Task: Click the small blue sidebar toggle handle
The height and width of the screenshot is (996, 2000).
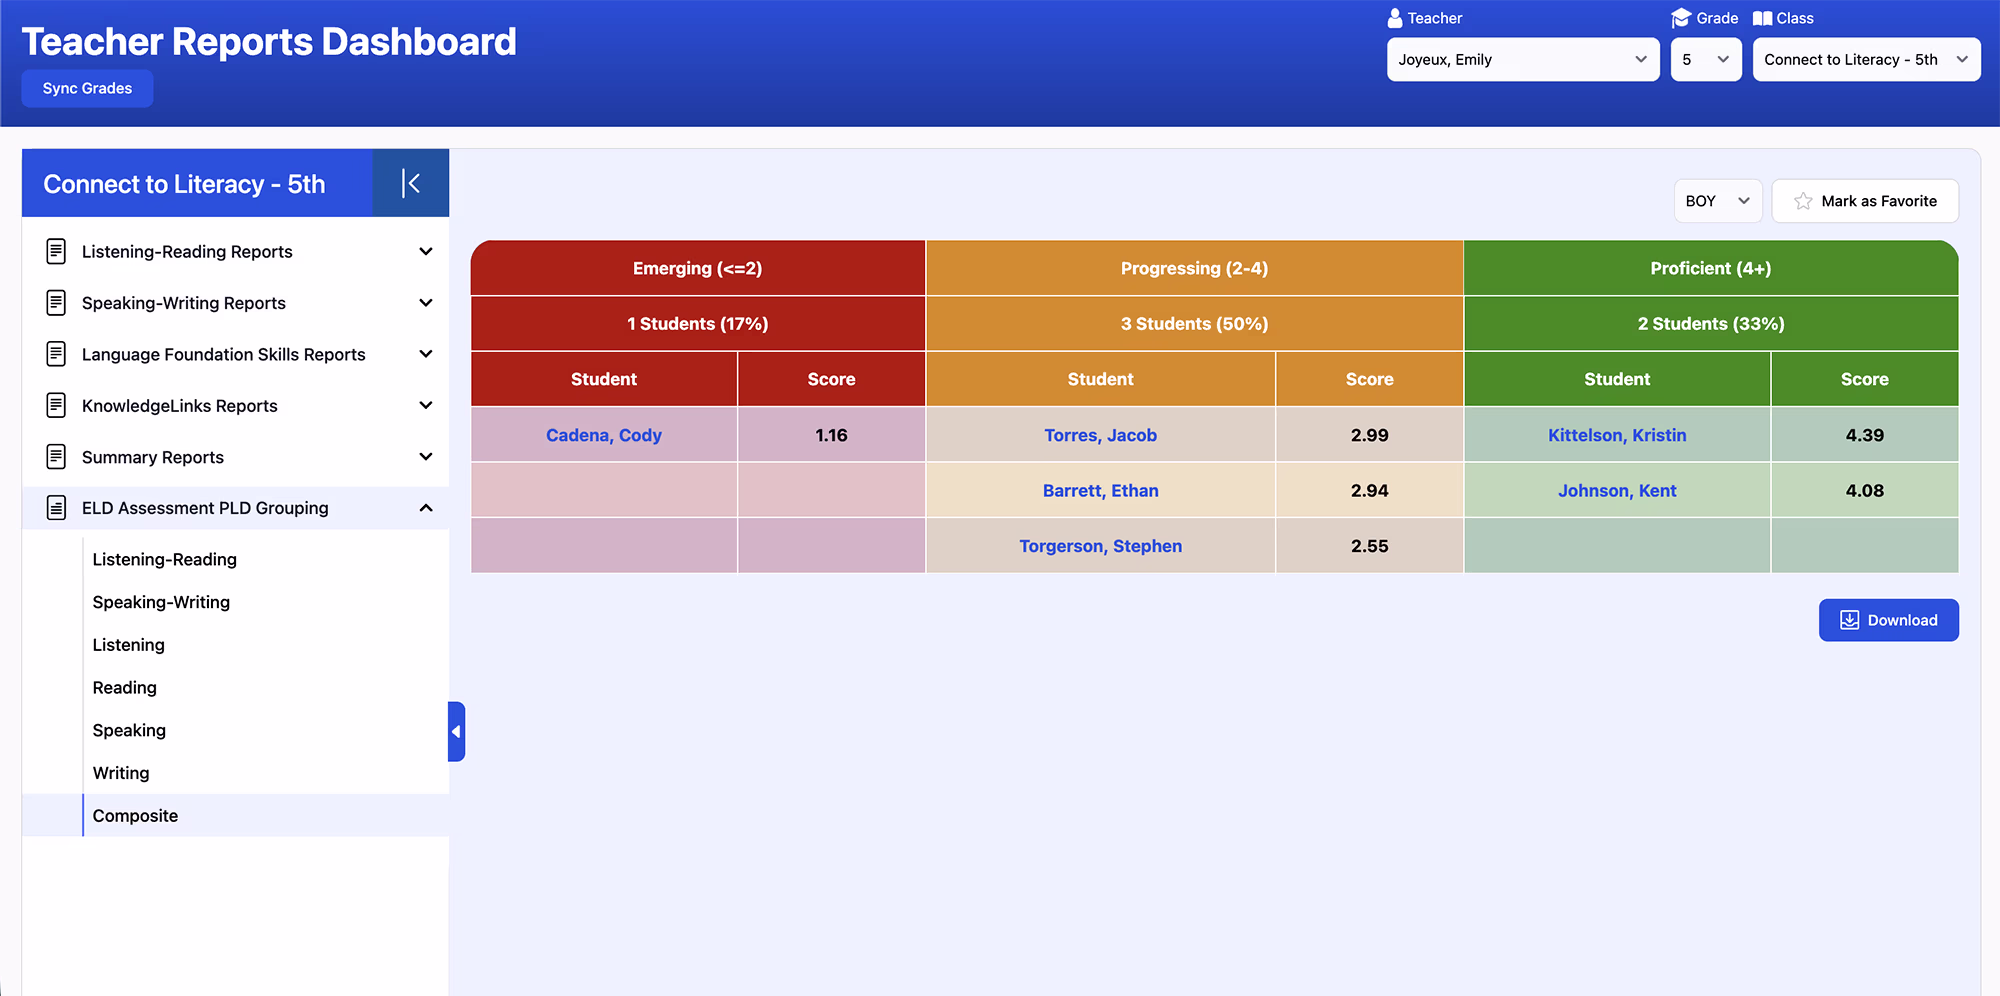Action: pos(457,731)
